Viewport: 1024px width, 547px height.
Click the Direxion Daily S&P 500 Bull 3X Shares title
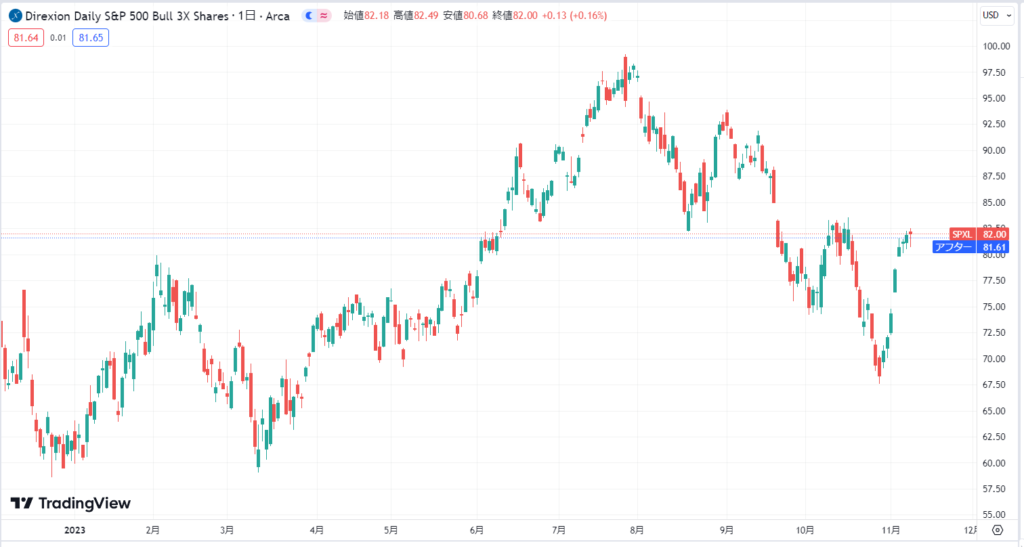(127, 16)
